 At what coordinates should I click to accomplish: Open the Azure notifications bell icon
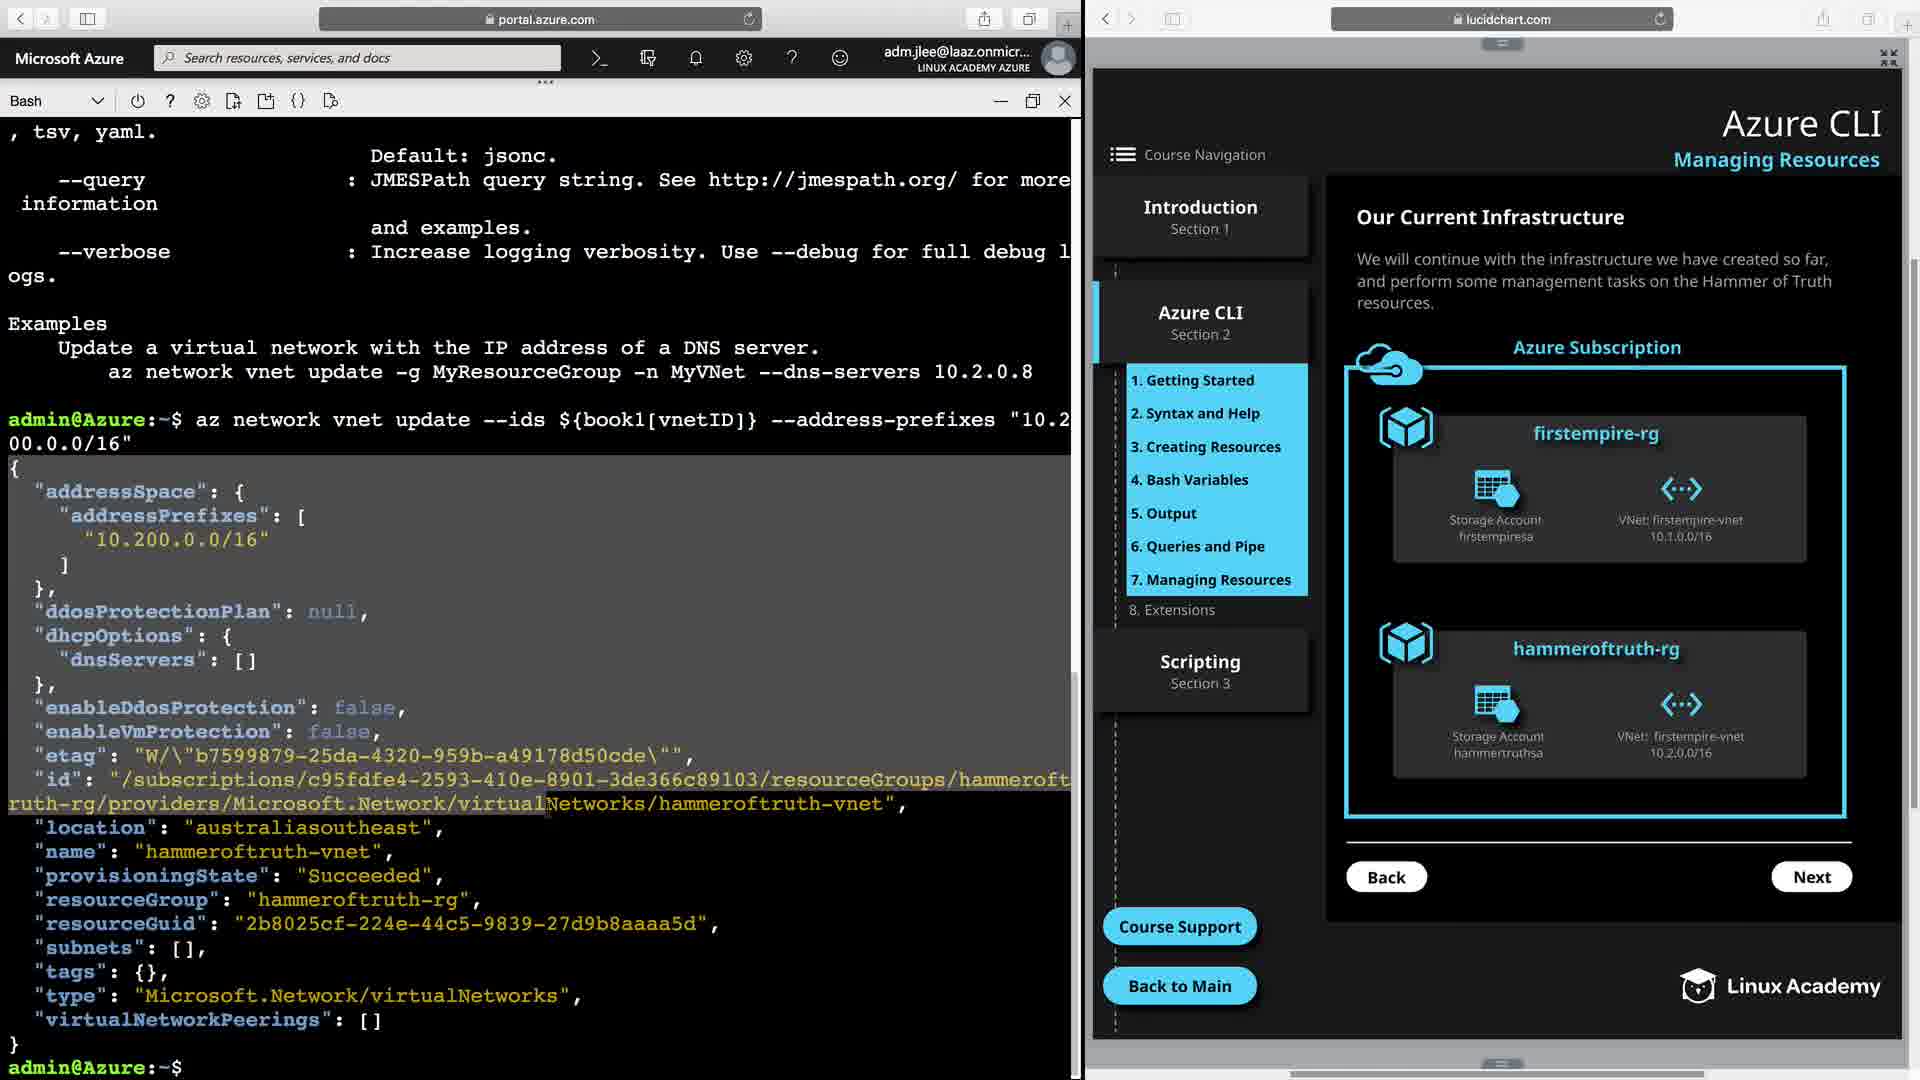click(x=696, y=58)
